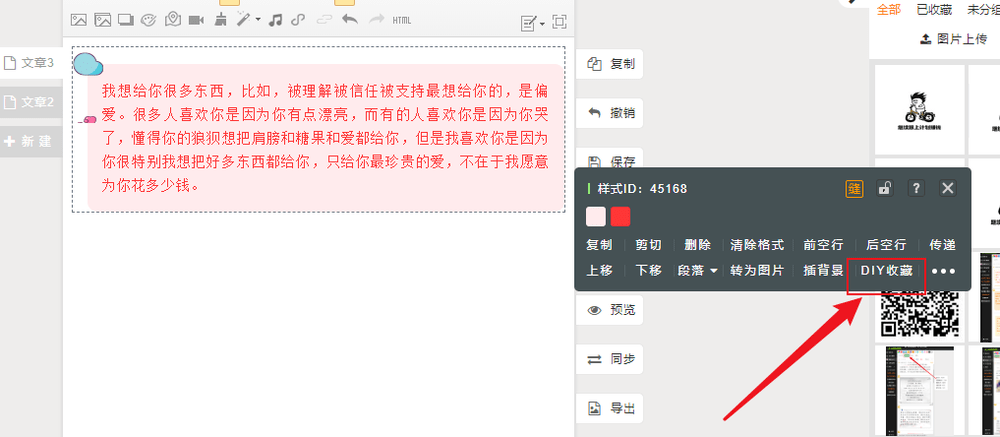Expand the magic wand dropdown arrow
1000x437 pixels.
pos(258,20)
